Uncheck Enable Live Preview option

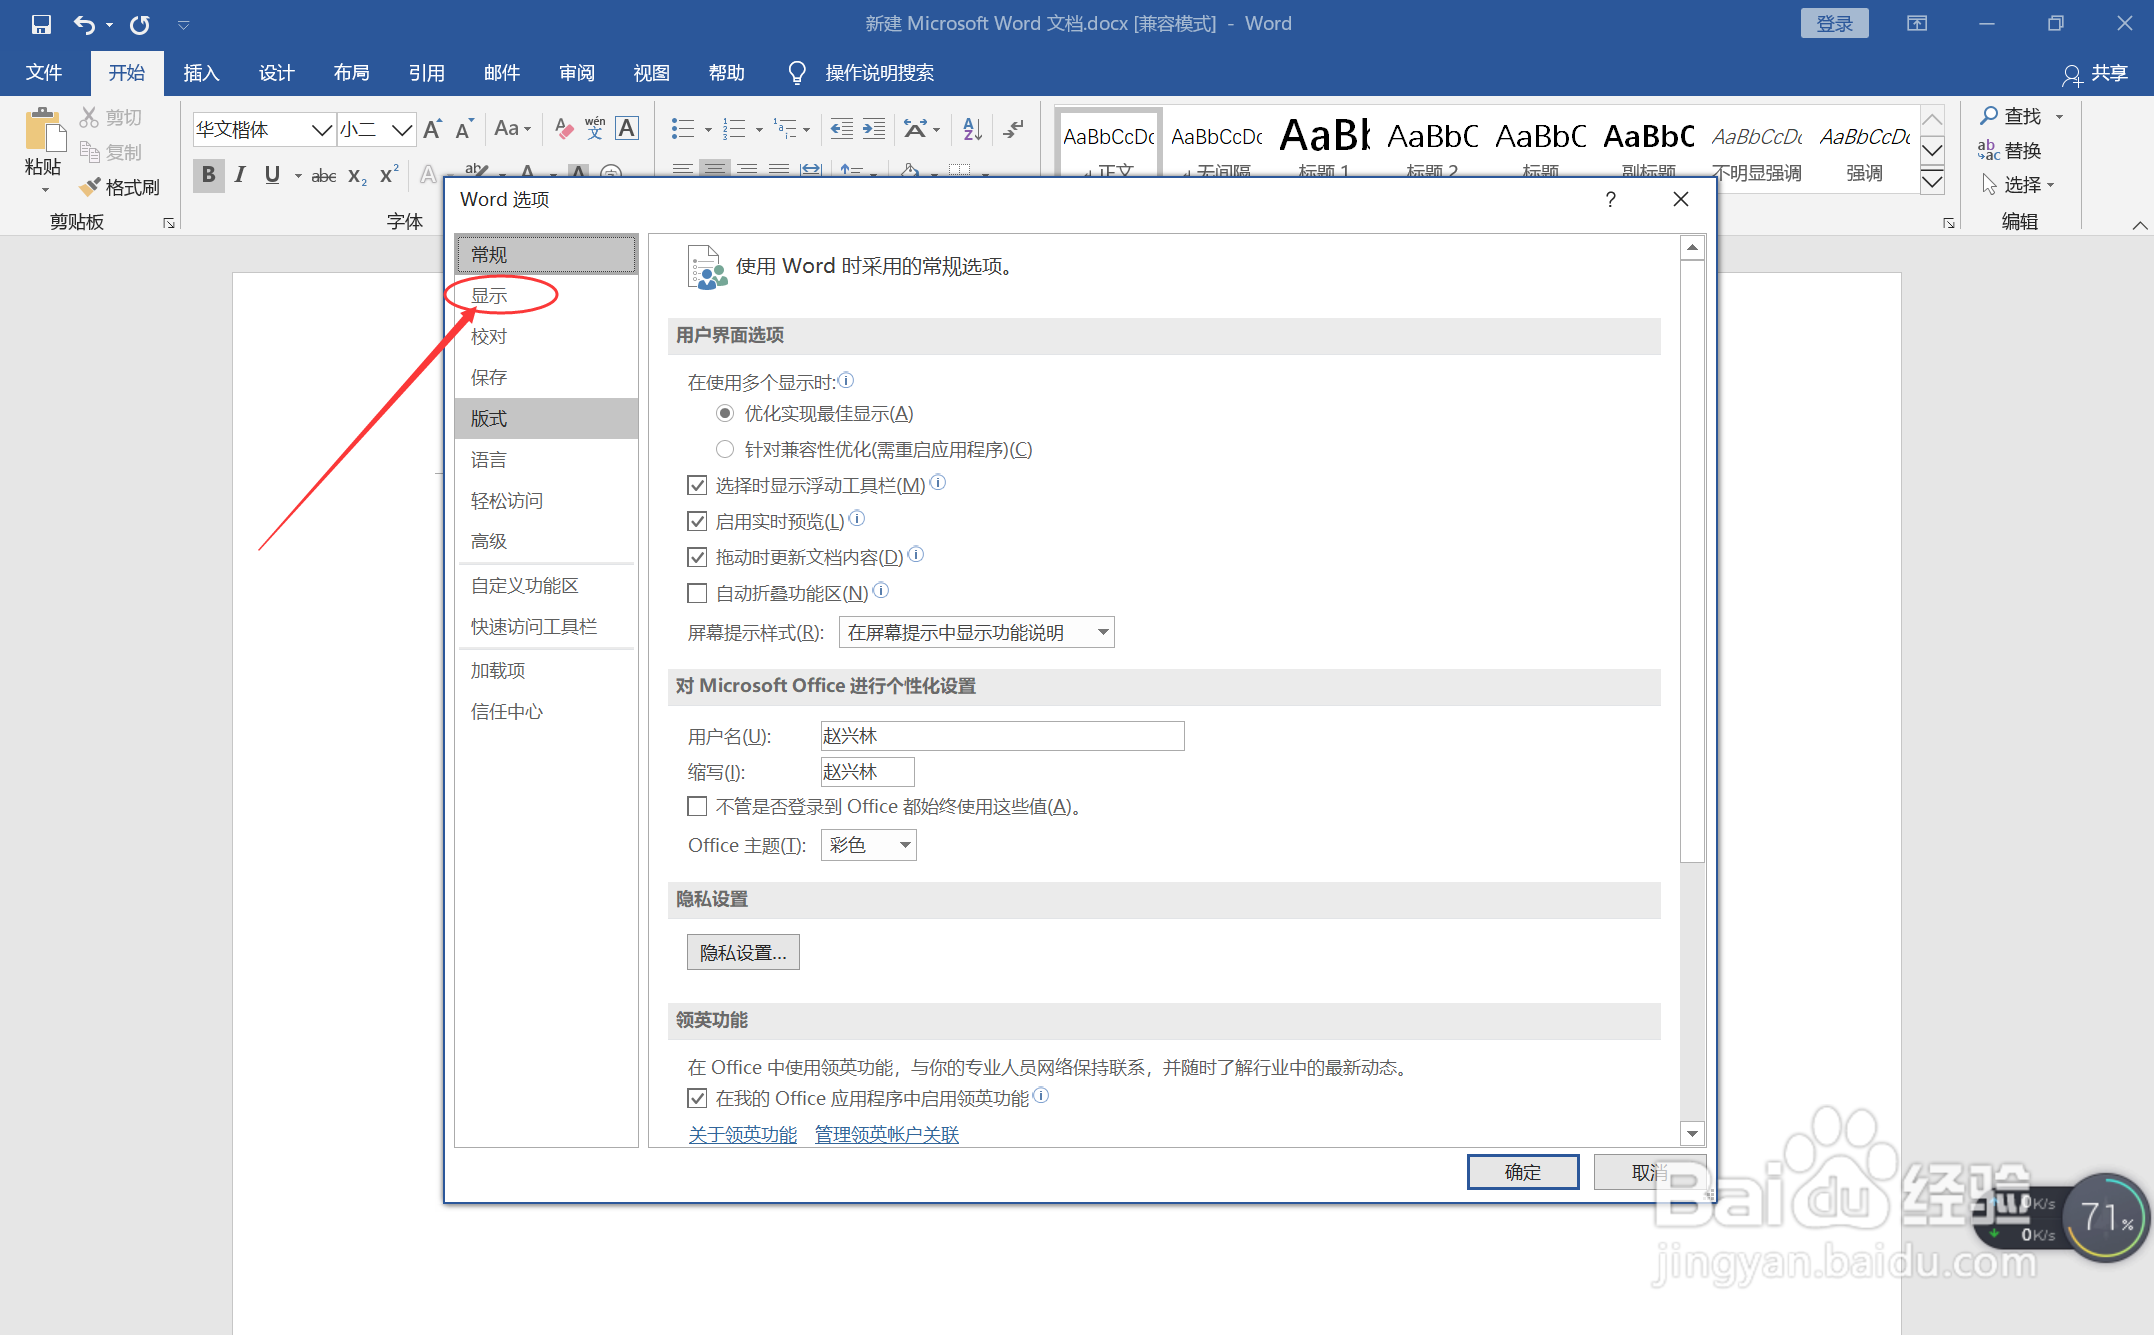(x=697, y=522)
